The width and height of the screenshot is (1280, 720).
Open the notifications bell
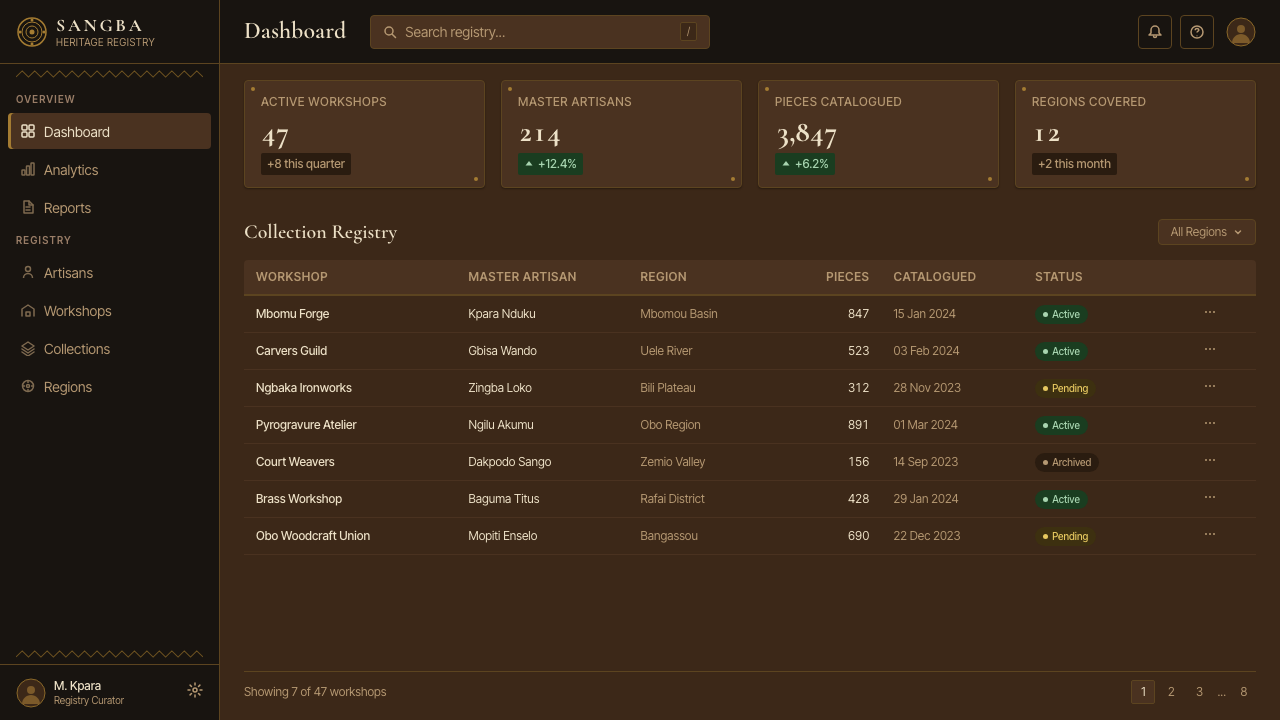click(x=1155, y=32)
